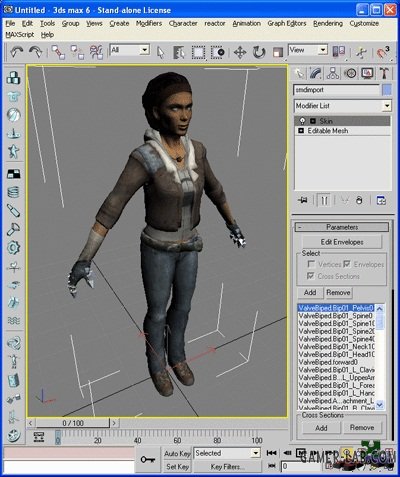Viewport: 400px width, 477px height.
Task: Click the Go to Start playback button
Action: pyautogui.click(x=271, y=453)
